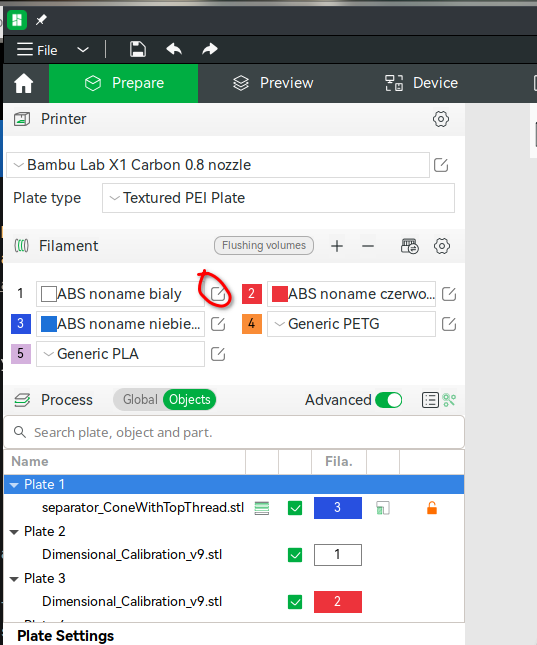Focus the Search plate, object and part field
537x645 pixels.
[234, 432]
